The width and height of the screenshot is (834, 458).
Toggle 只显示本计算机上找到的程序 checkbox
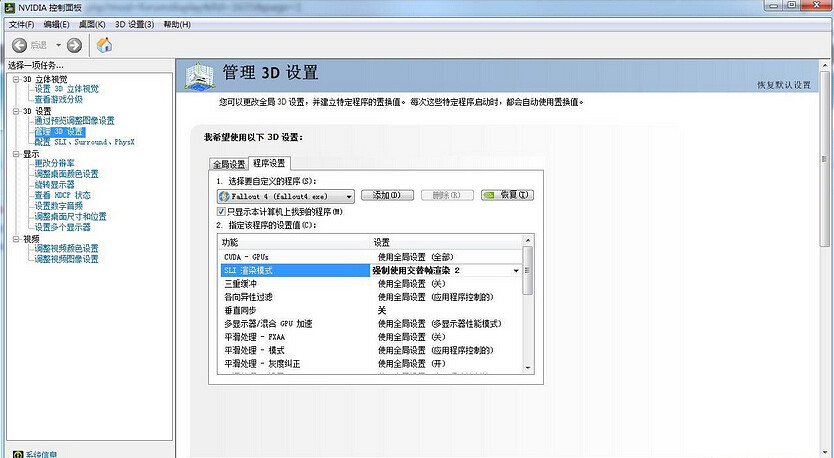click(221, 212)
